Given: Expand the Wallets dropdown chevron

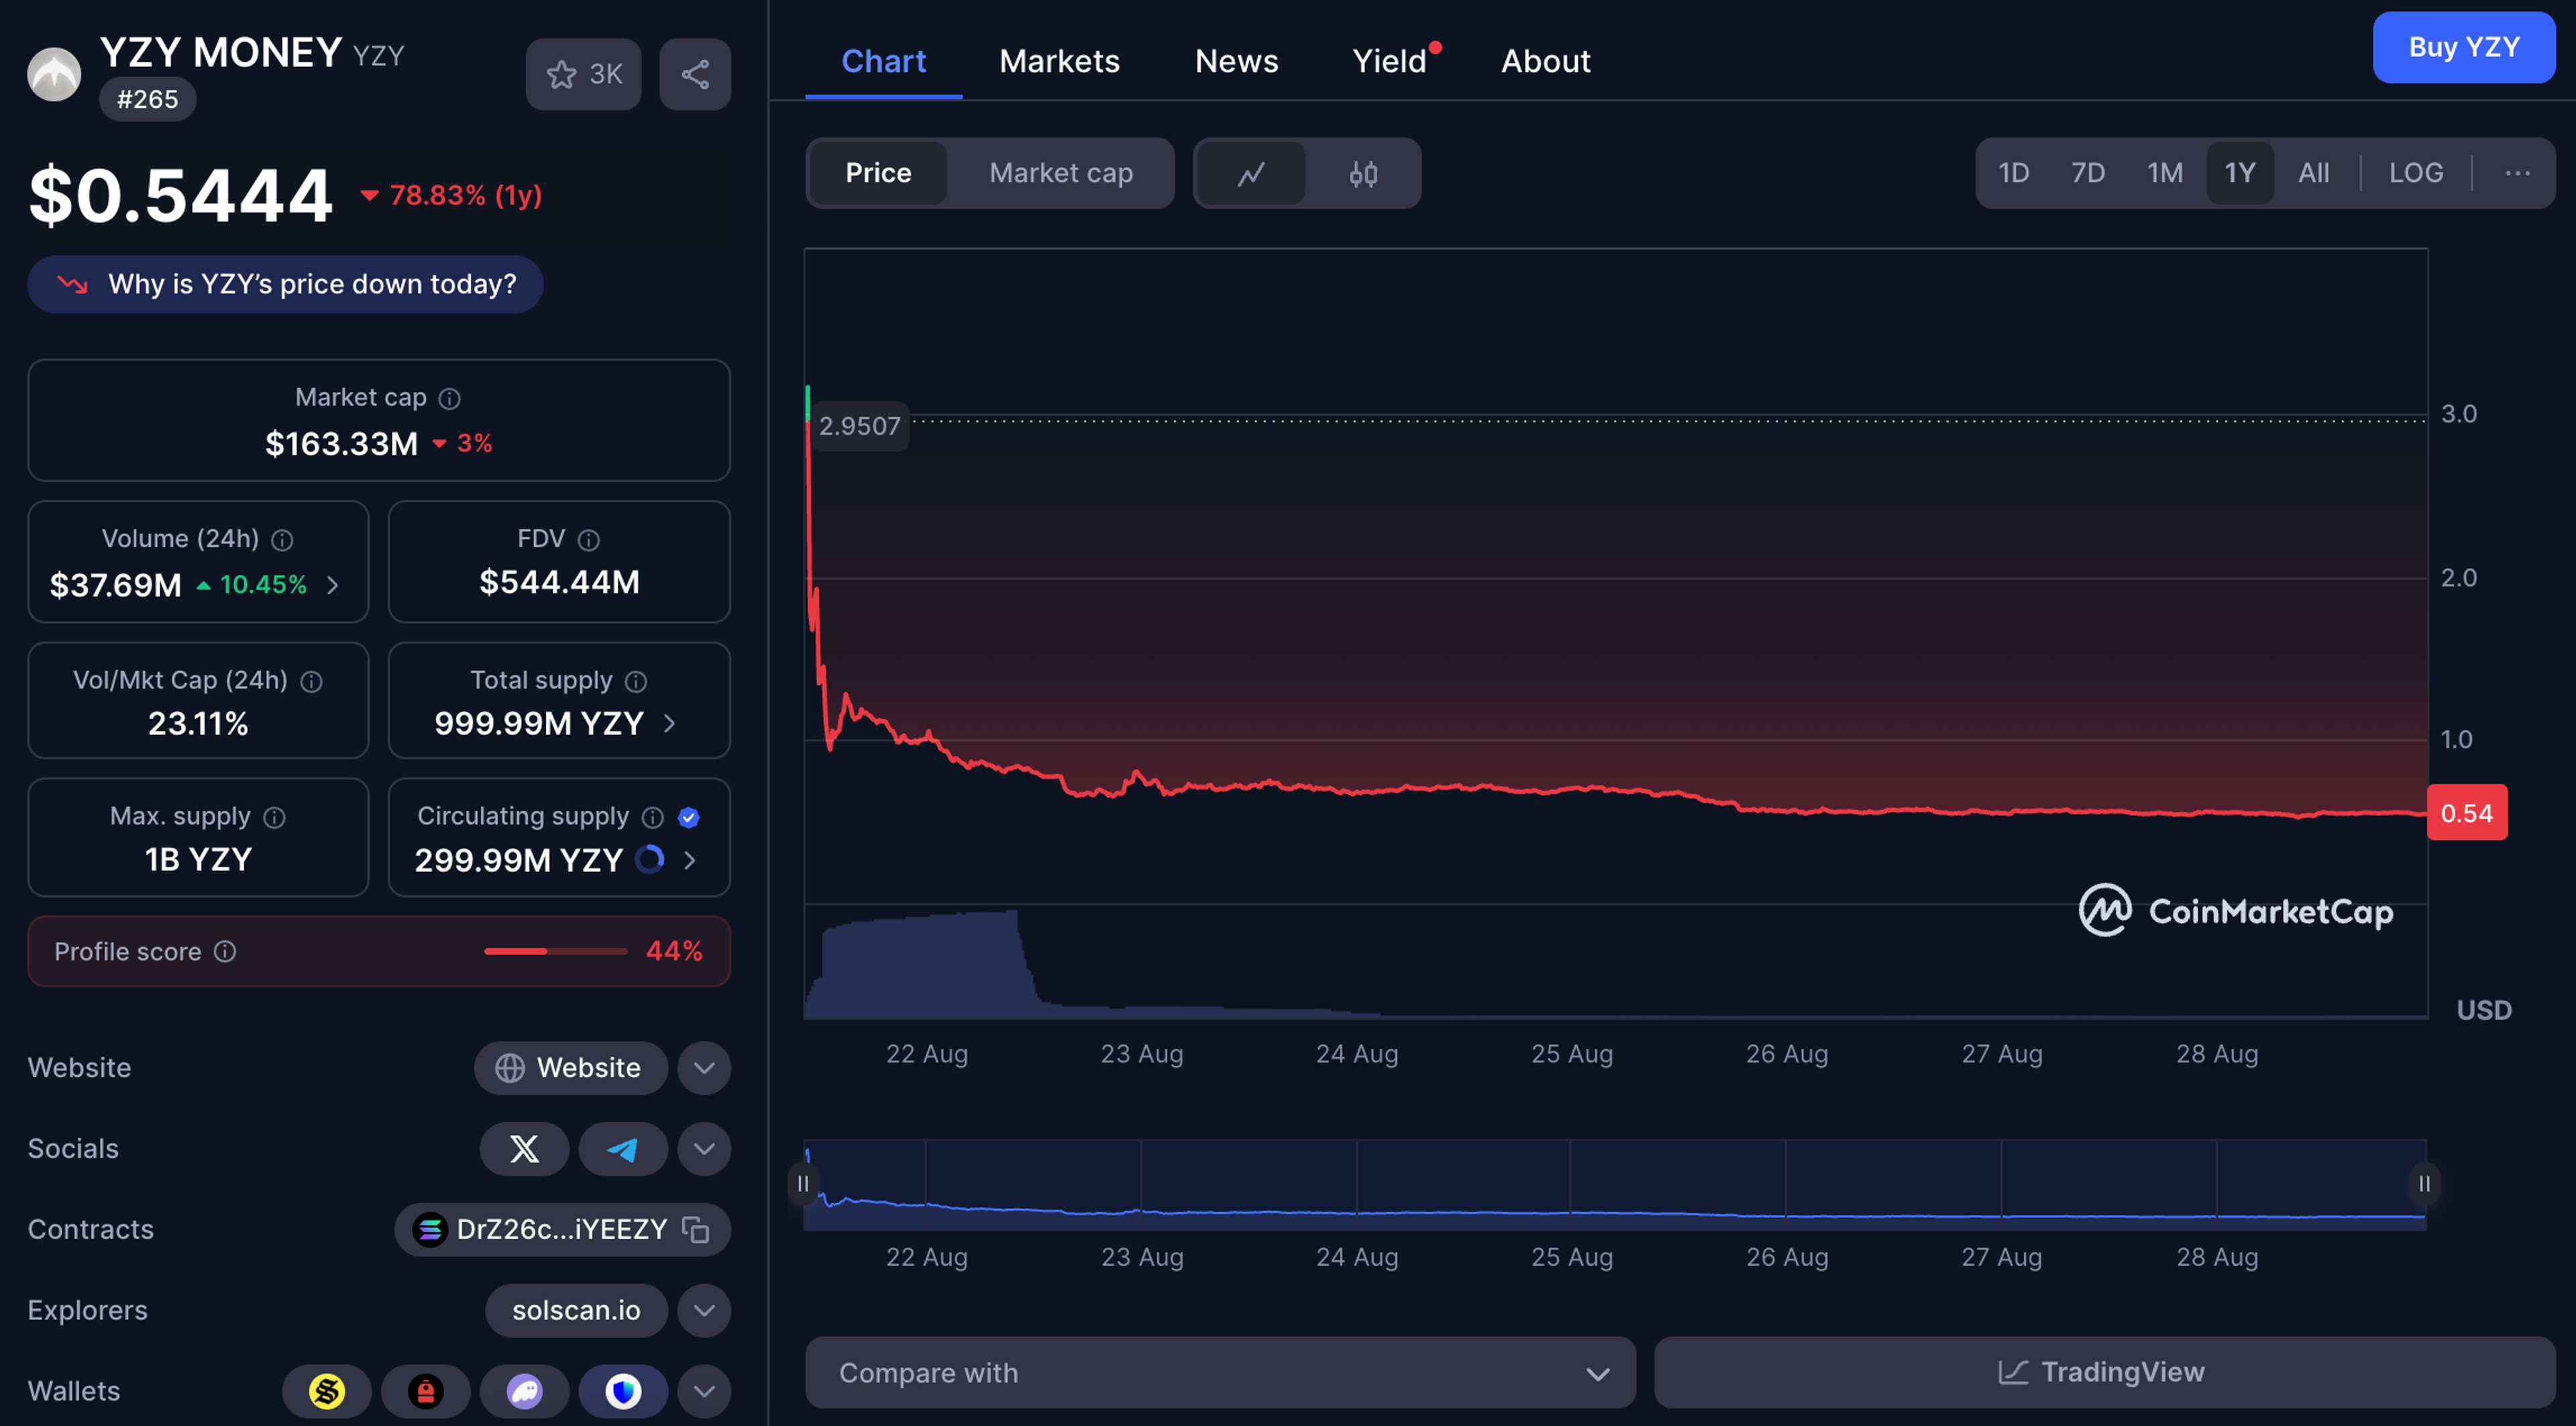Looking at the screenshot, I should 704,1391.
